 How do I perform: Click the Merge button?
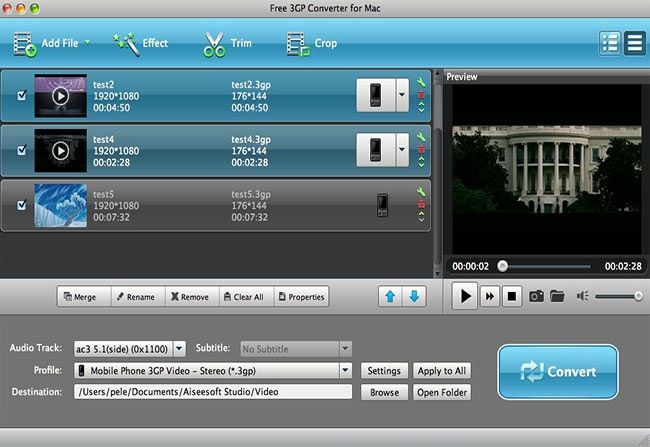(81, 297)
